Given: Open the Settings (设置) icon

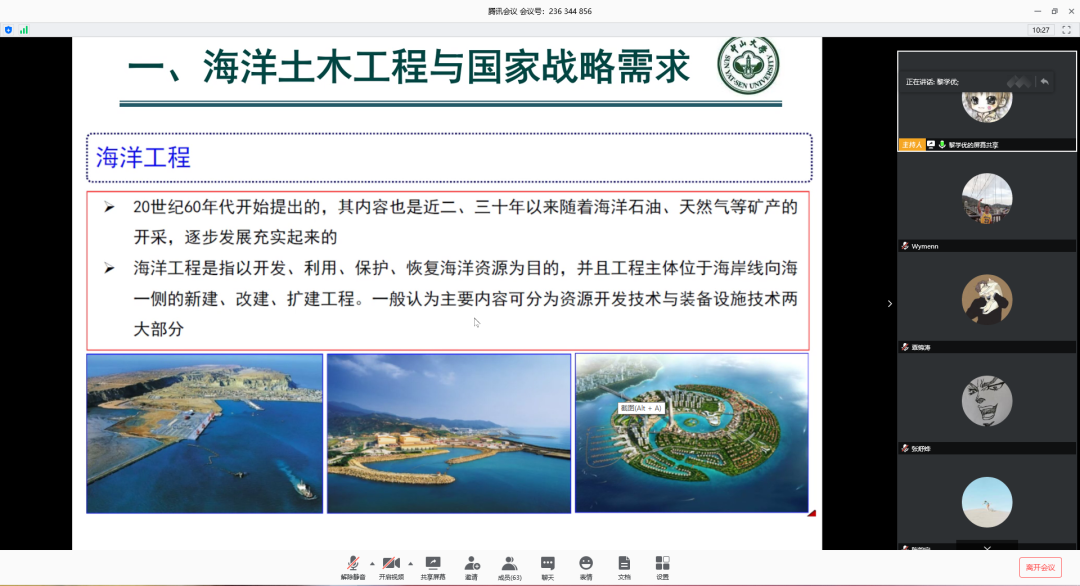Looking at the screenshot, I should point(662,565).
